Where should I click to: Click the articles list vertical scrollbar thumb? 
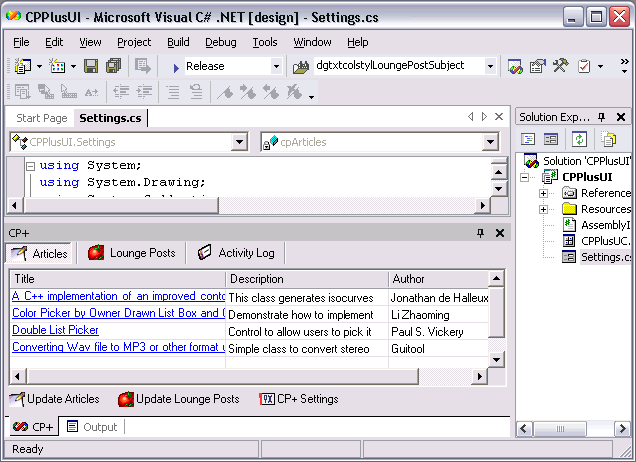496,312
